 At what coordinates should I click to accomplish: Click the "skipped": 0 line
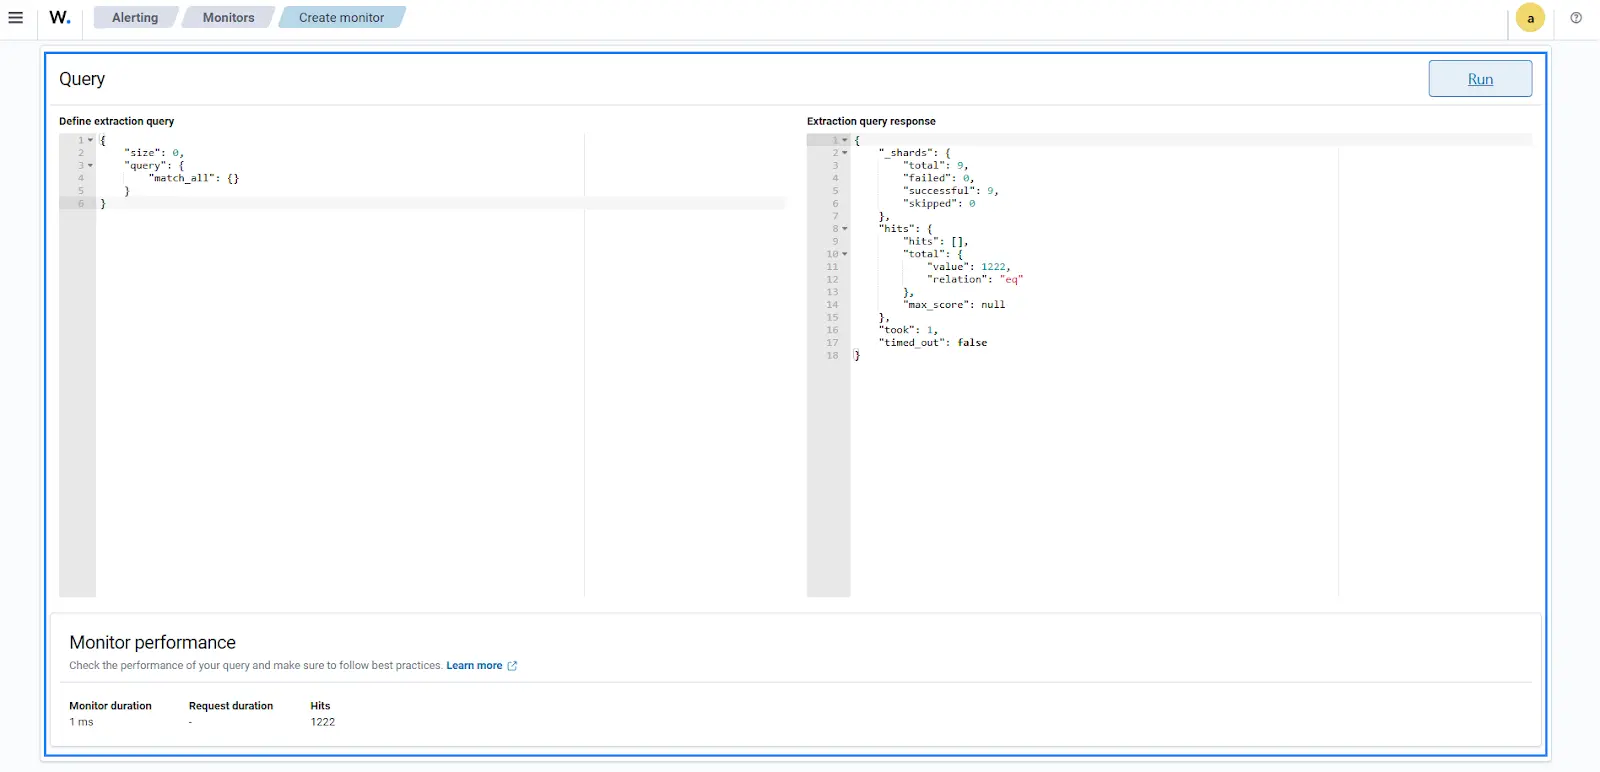click(939, 204)
